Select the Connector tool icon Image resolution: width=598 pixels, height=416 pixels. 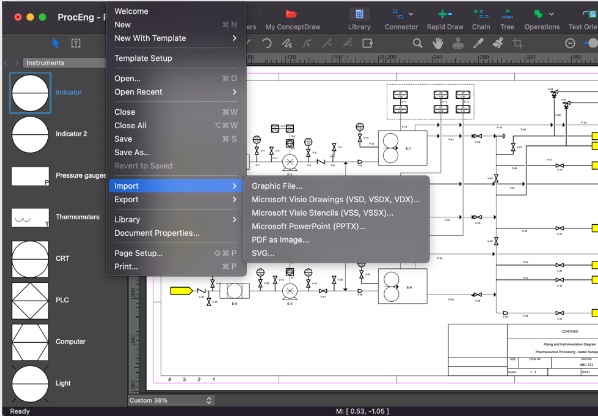click(398, 14)
